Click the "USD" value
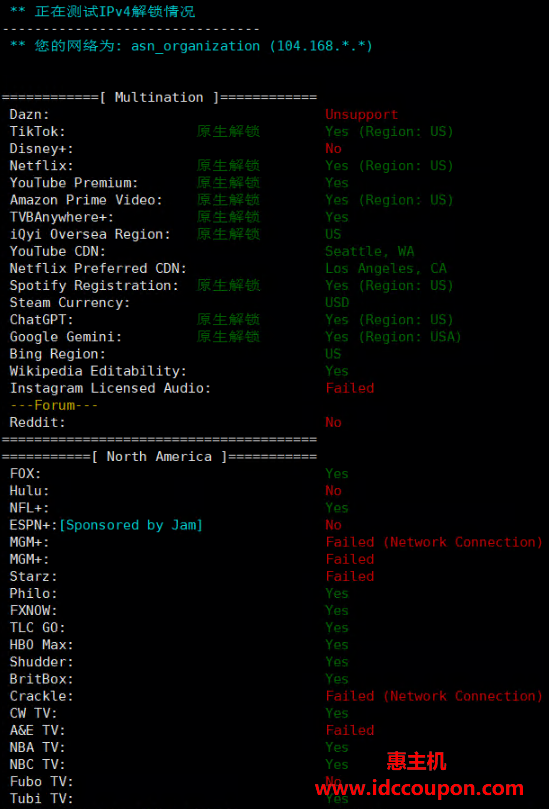 (x=337, y=302)
